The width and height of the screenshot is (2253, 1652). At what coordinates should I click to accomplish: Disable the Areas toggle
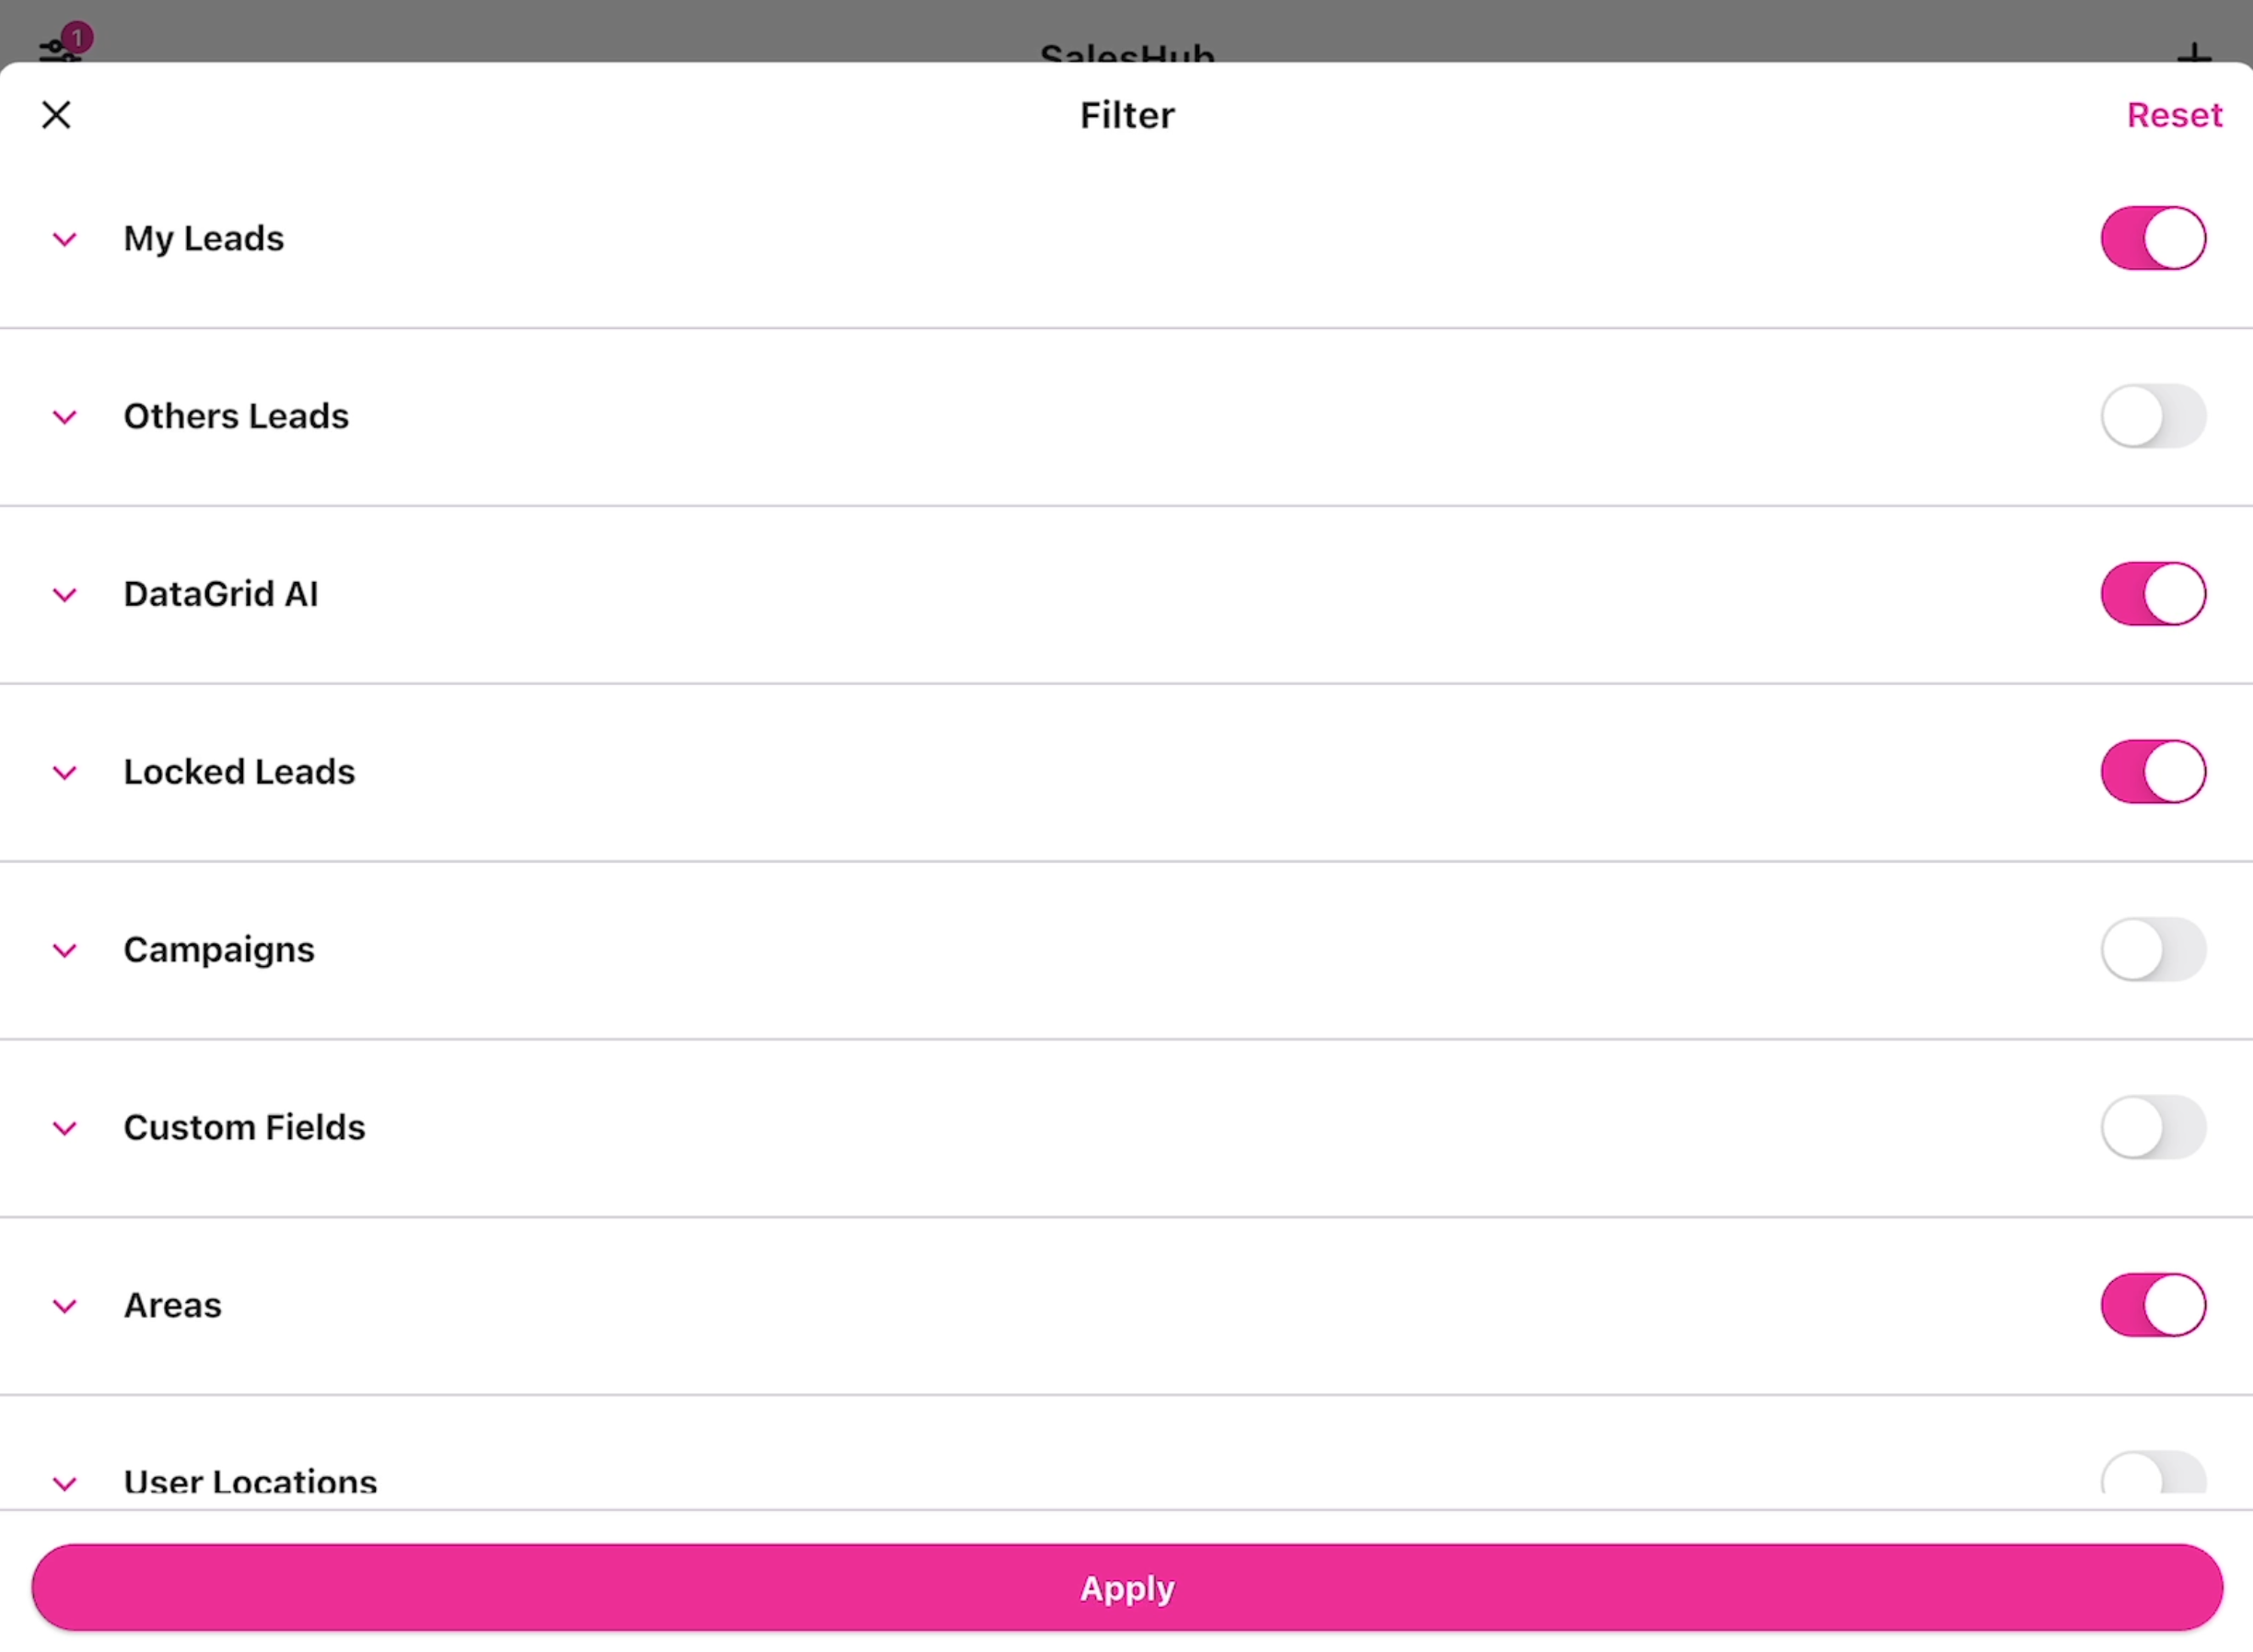[2152, 1305]
